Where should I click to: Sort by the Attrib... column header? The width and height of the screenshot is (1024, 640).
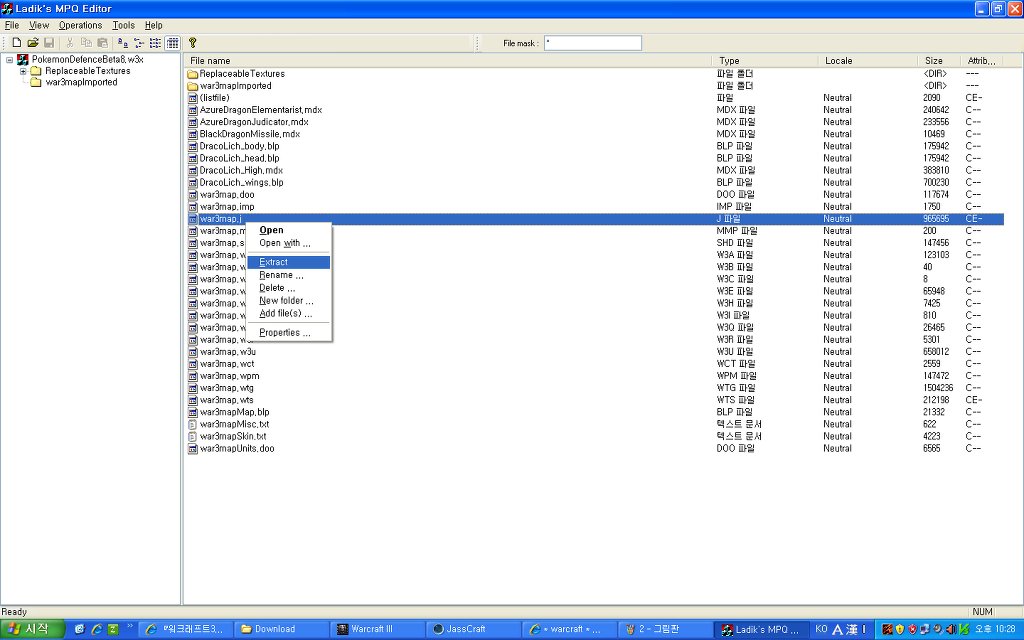[982, 61]
